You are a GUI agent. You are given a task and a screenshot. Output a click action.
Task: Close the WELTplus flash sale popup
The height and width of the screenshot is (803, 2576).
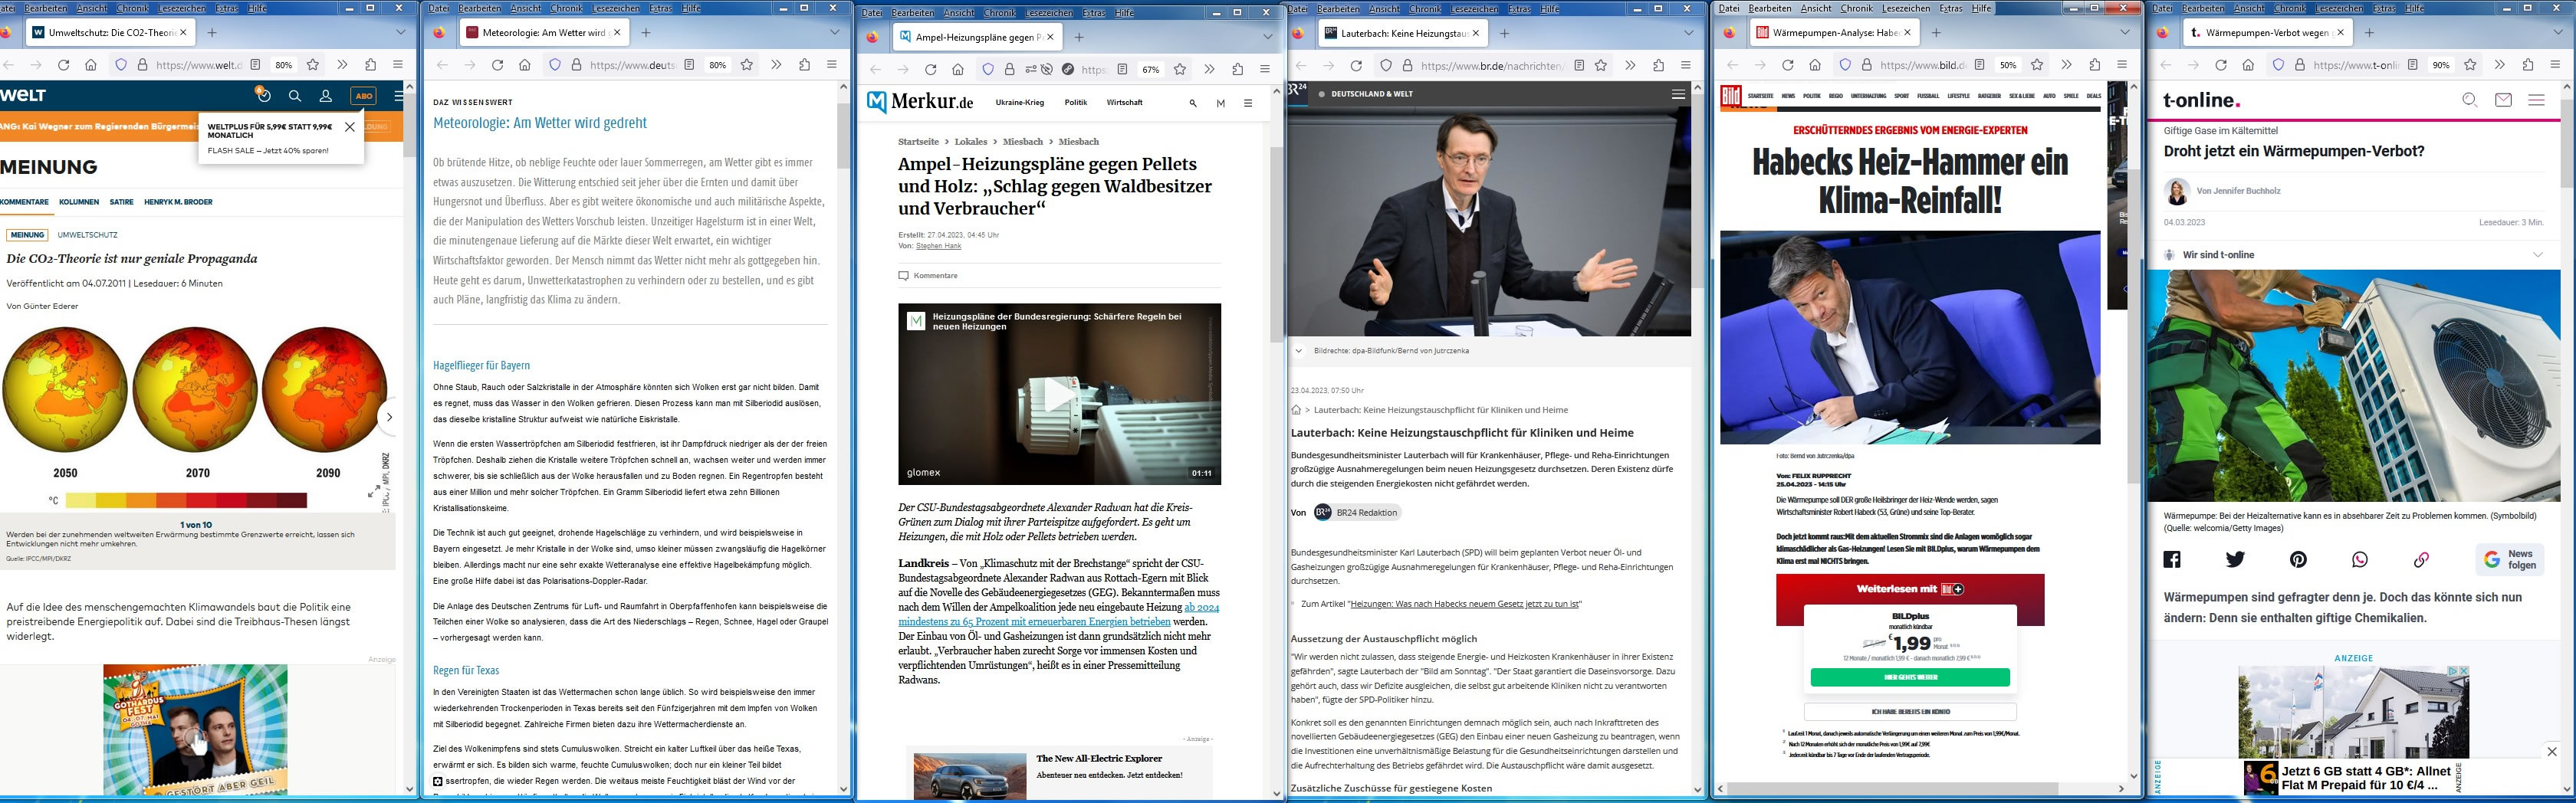coord(349,127)
